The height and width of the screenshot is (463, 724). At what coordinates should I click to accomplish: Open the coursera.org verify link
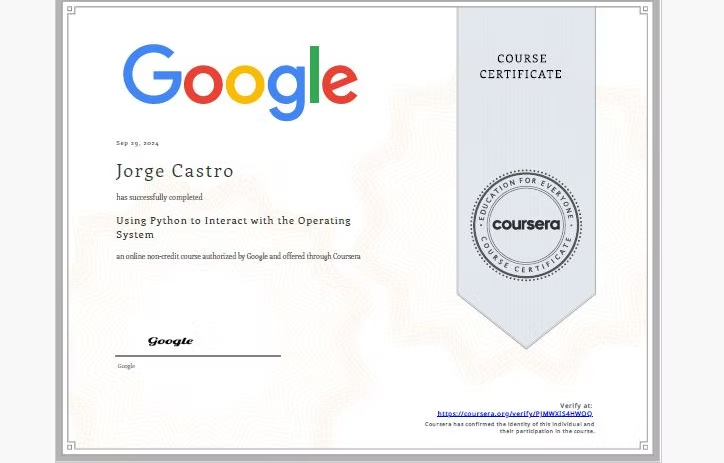click(x=515, y=413)
